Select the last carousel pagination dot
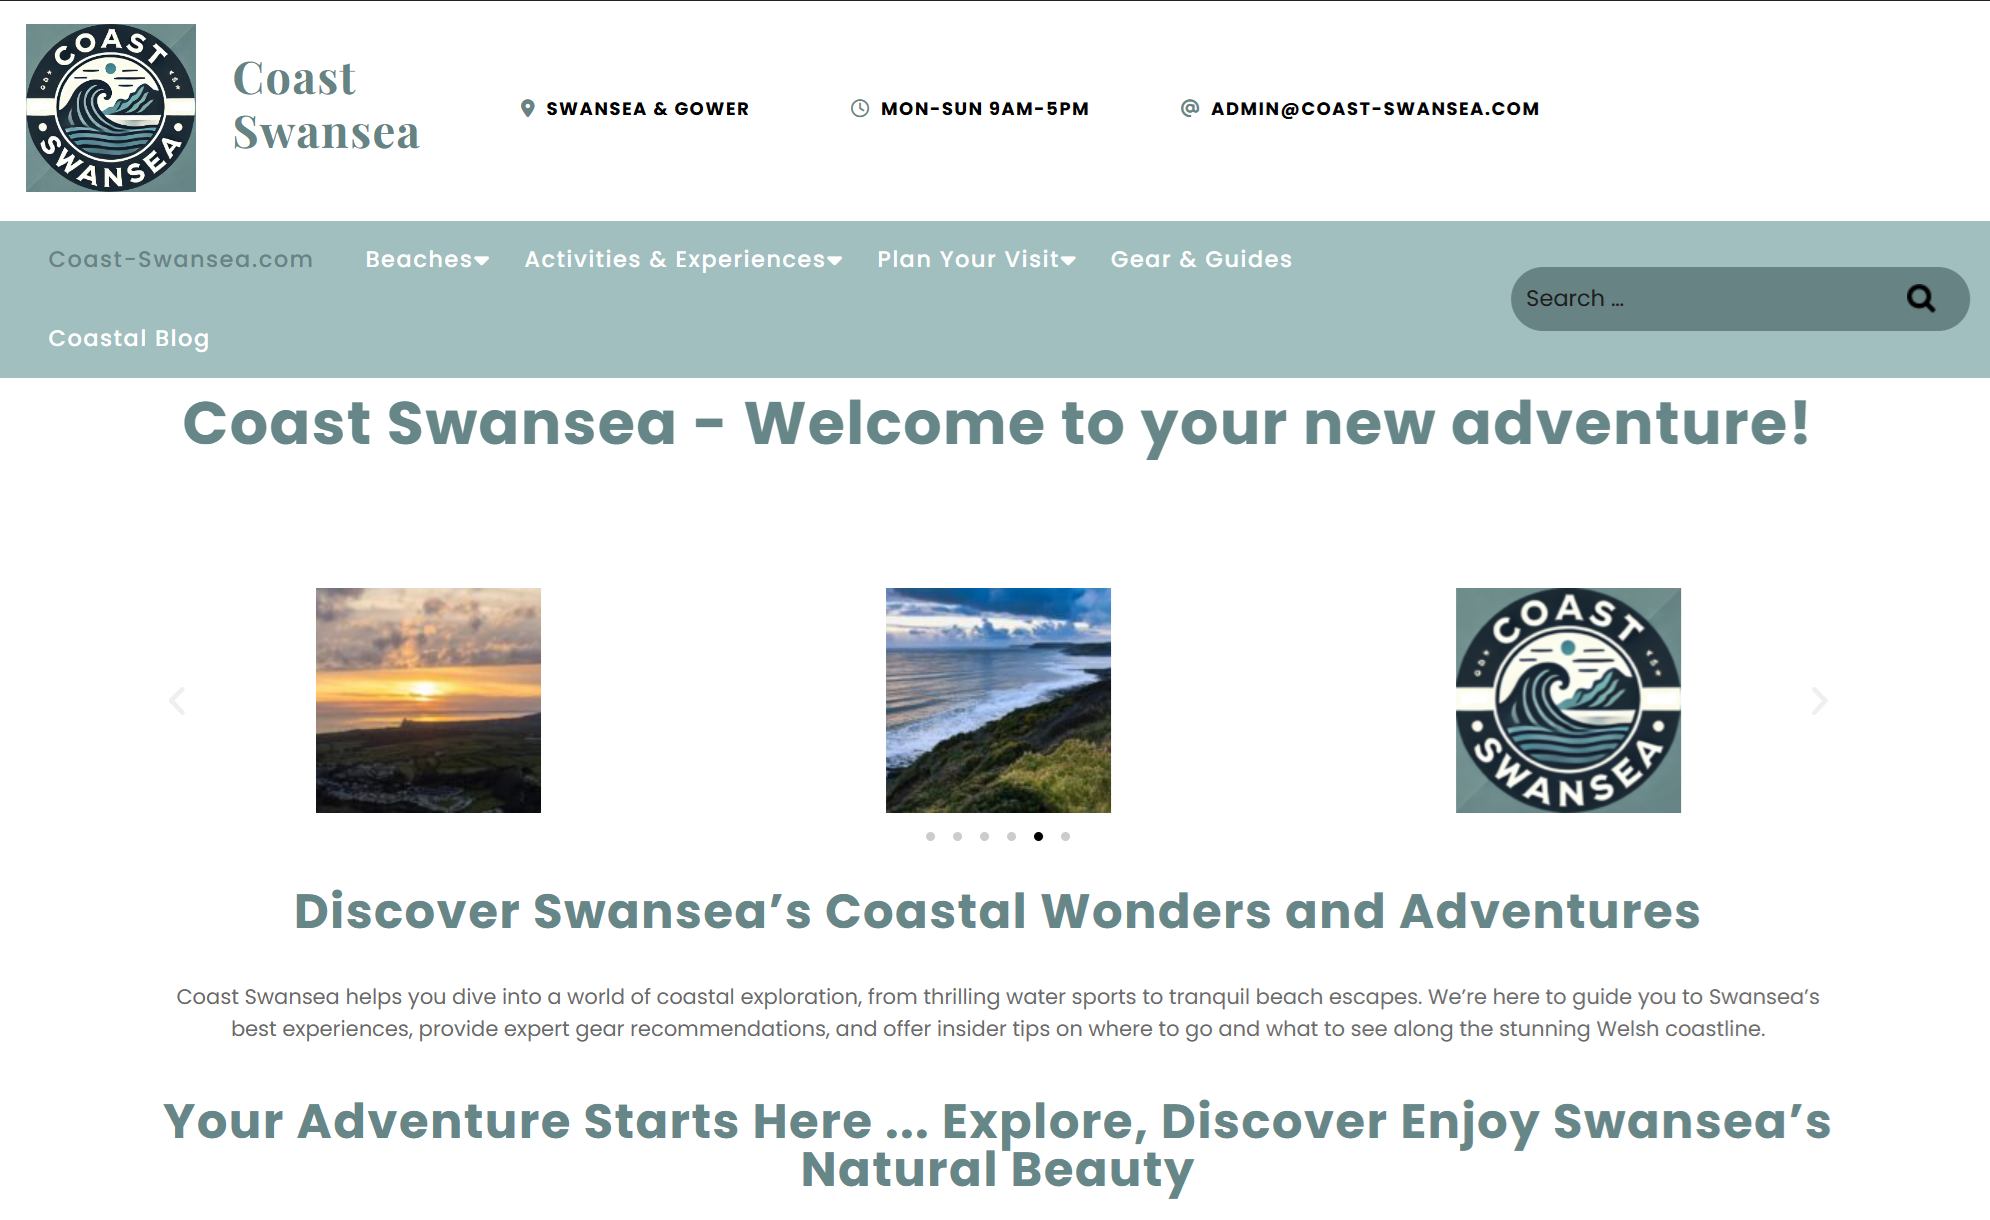The height and width of the screenshot is (1220, 1990). pyautogui.click(x=1066, y=836)
